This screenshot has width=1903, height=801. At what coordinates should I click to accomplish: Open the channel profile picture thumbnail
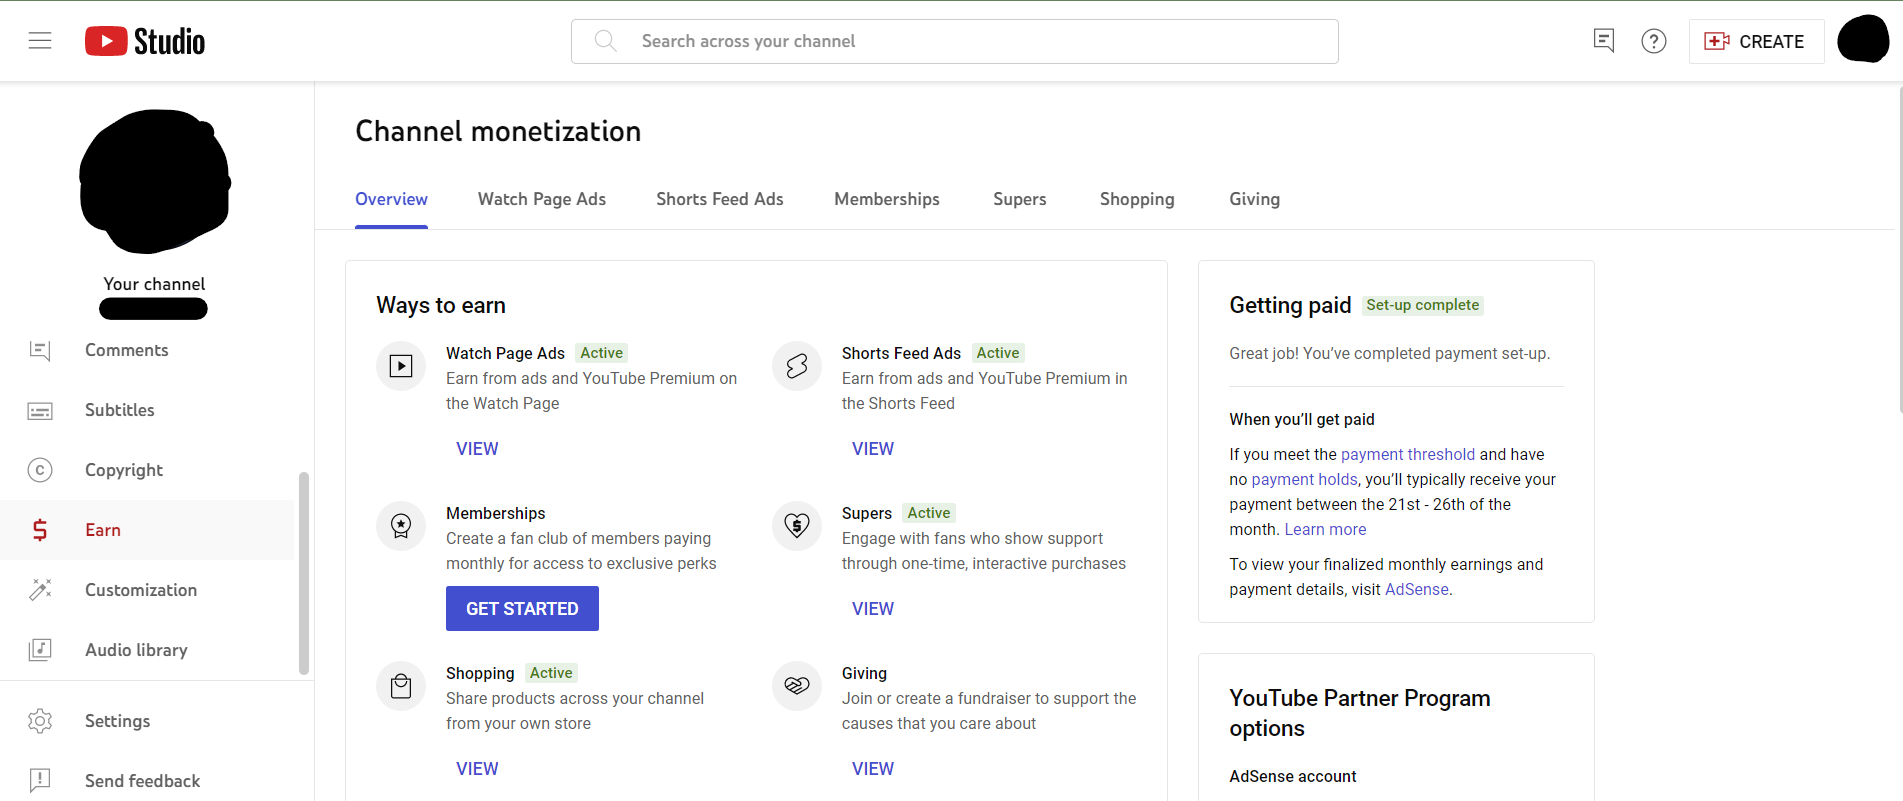click(155, 181)
